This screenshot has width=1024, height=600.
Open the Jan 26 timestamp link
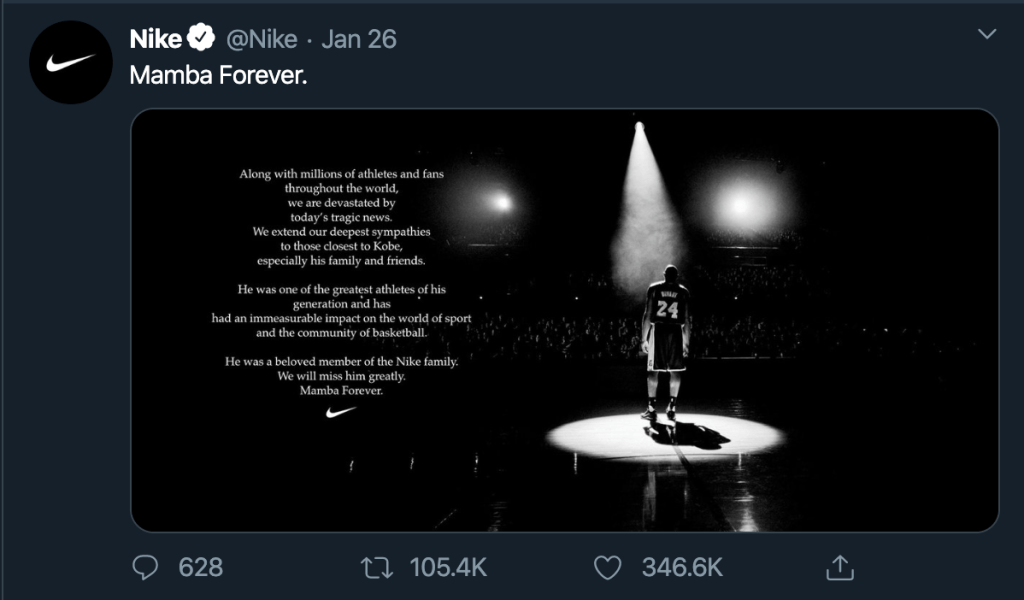[x=359, y=39]
